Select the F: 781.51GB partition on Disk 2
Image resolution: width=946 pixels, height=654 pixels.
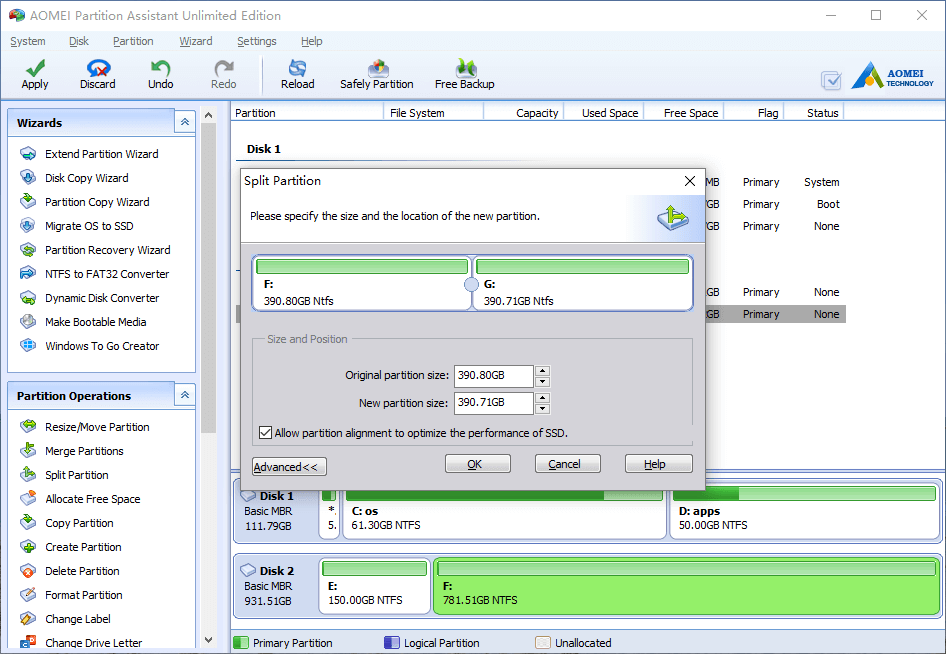pyautogui.click(x=687, y=586)
